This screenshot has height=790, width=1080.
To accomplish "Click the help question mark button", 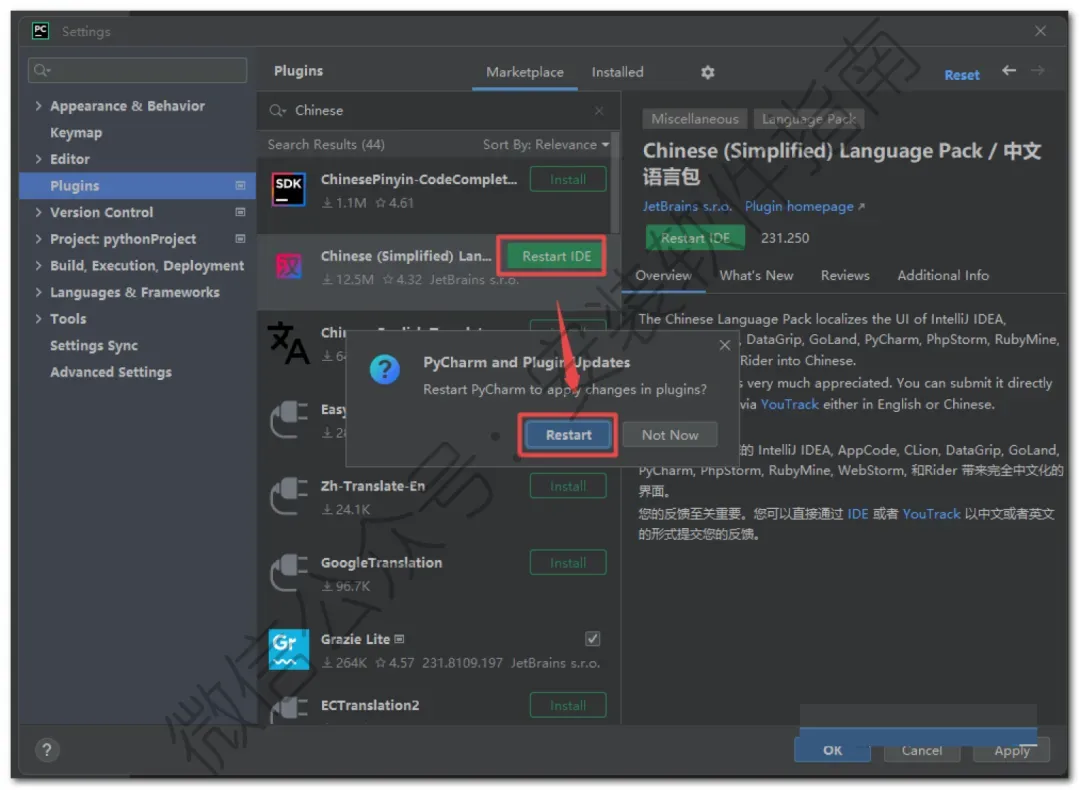I will tap(47, 749).
